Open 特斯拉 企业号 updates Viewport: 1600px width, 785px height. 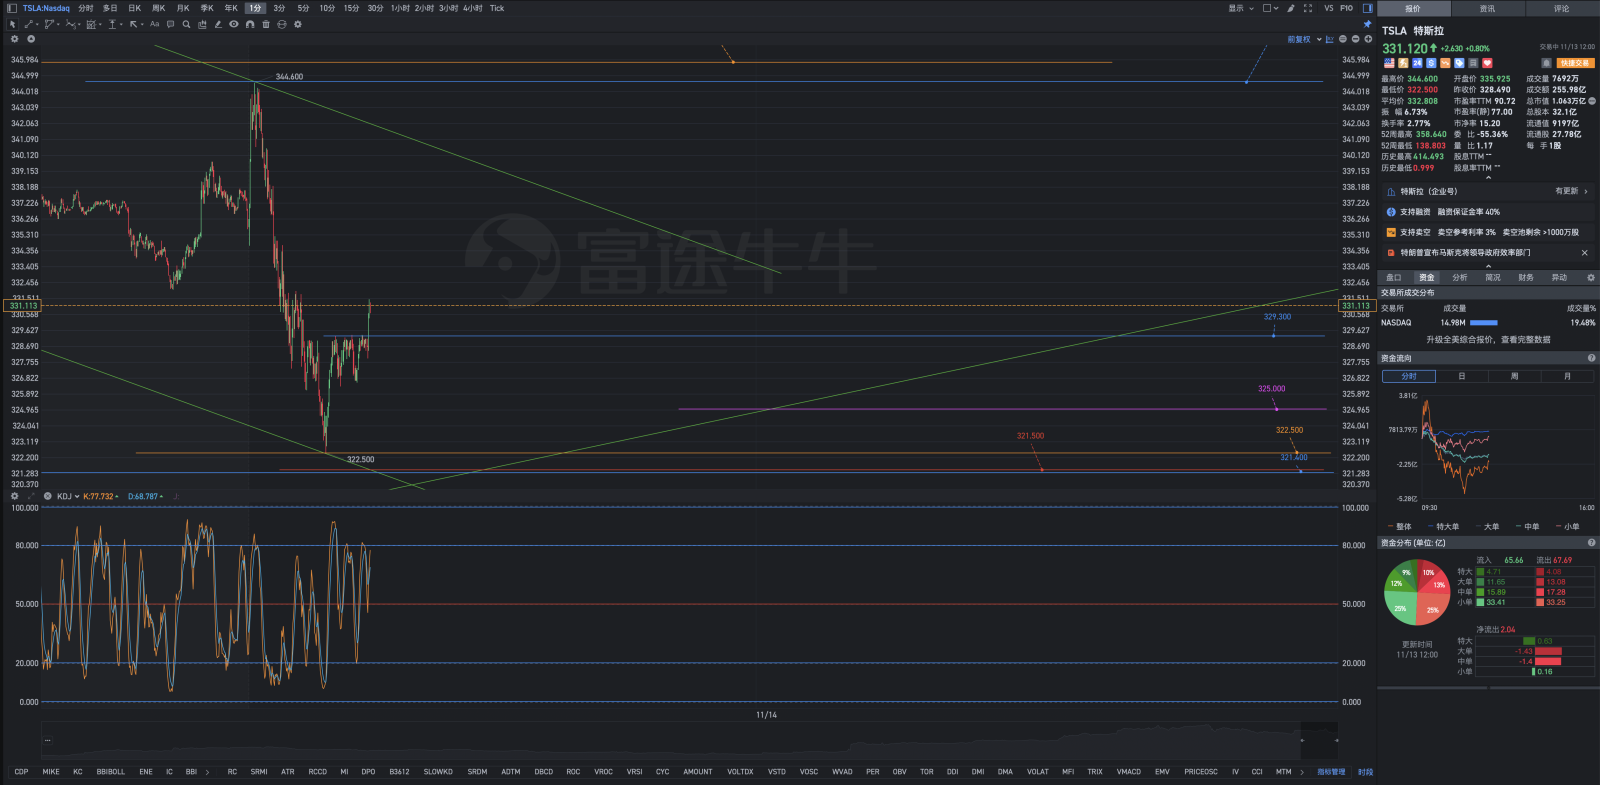coord(1488,191)
